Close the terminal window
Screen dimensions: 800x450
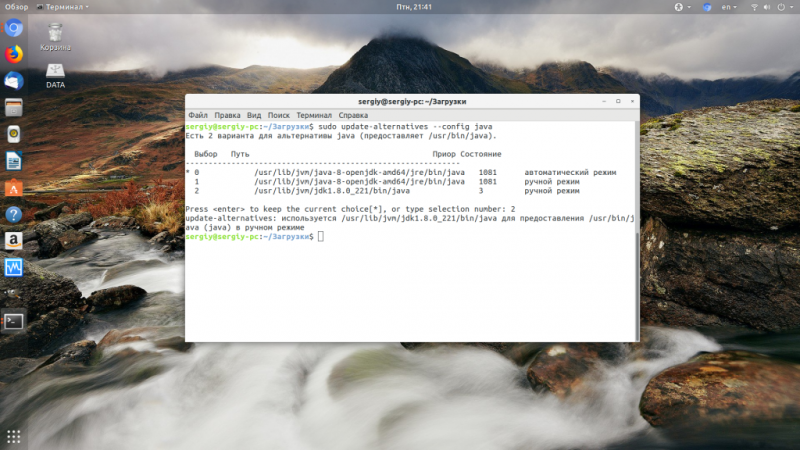632,102
